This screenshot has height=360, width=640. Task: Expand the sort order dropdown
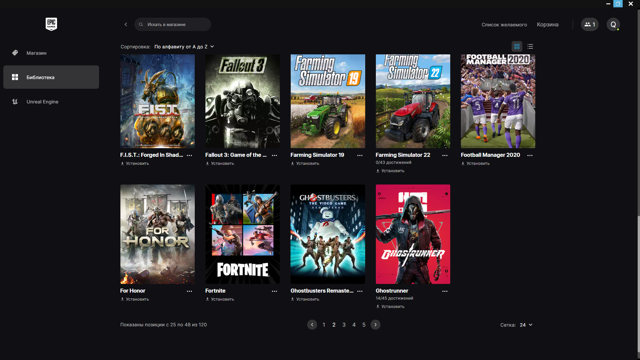(184, 47)
